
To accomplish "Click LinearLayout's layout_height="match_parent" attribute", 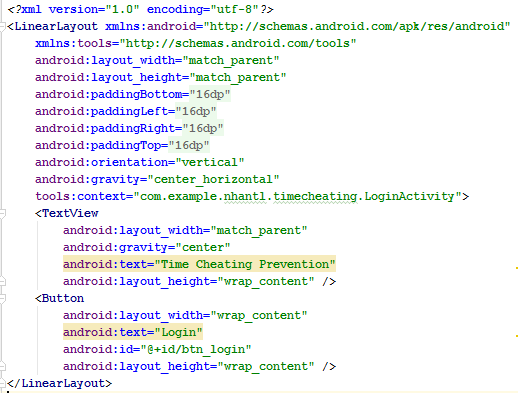I will (x=161, y=77).
